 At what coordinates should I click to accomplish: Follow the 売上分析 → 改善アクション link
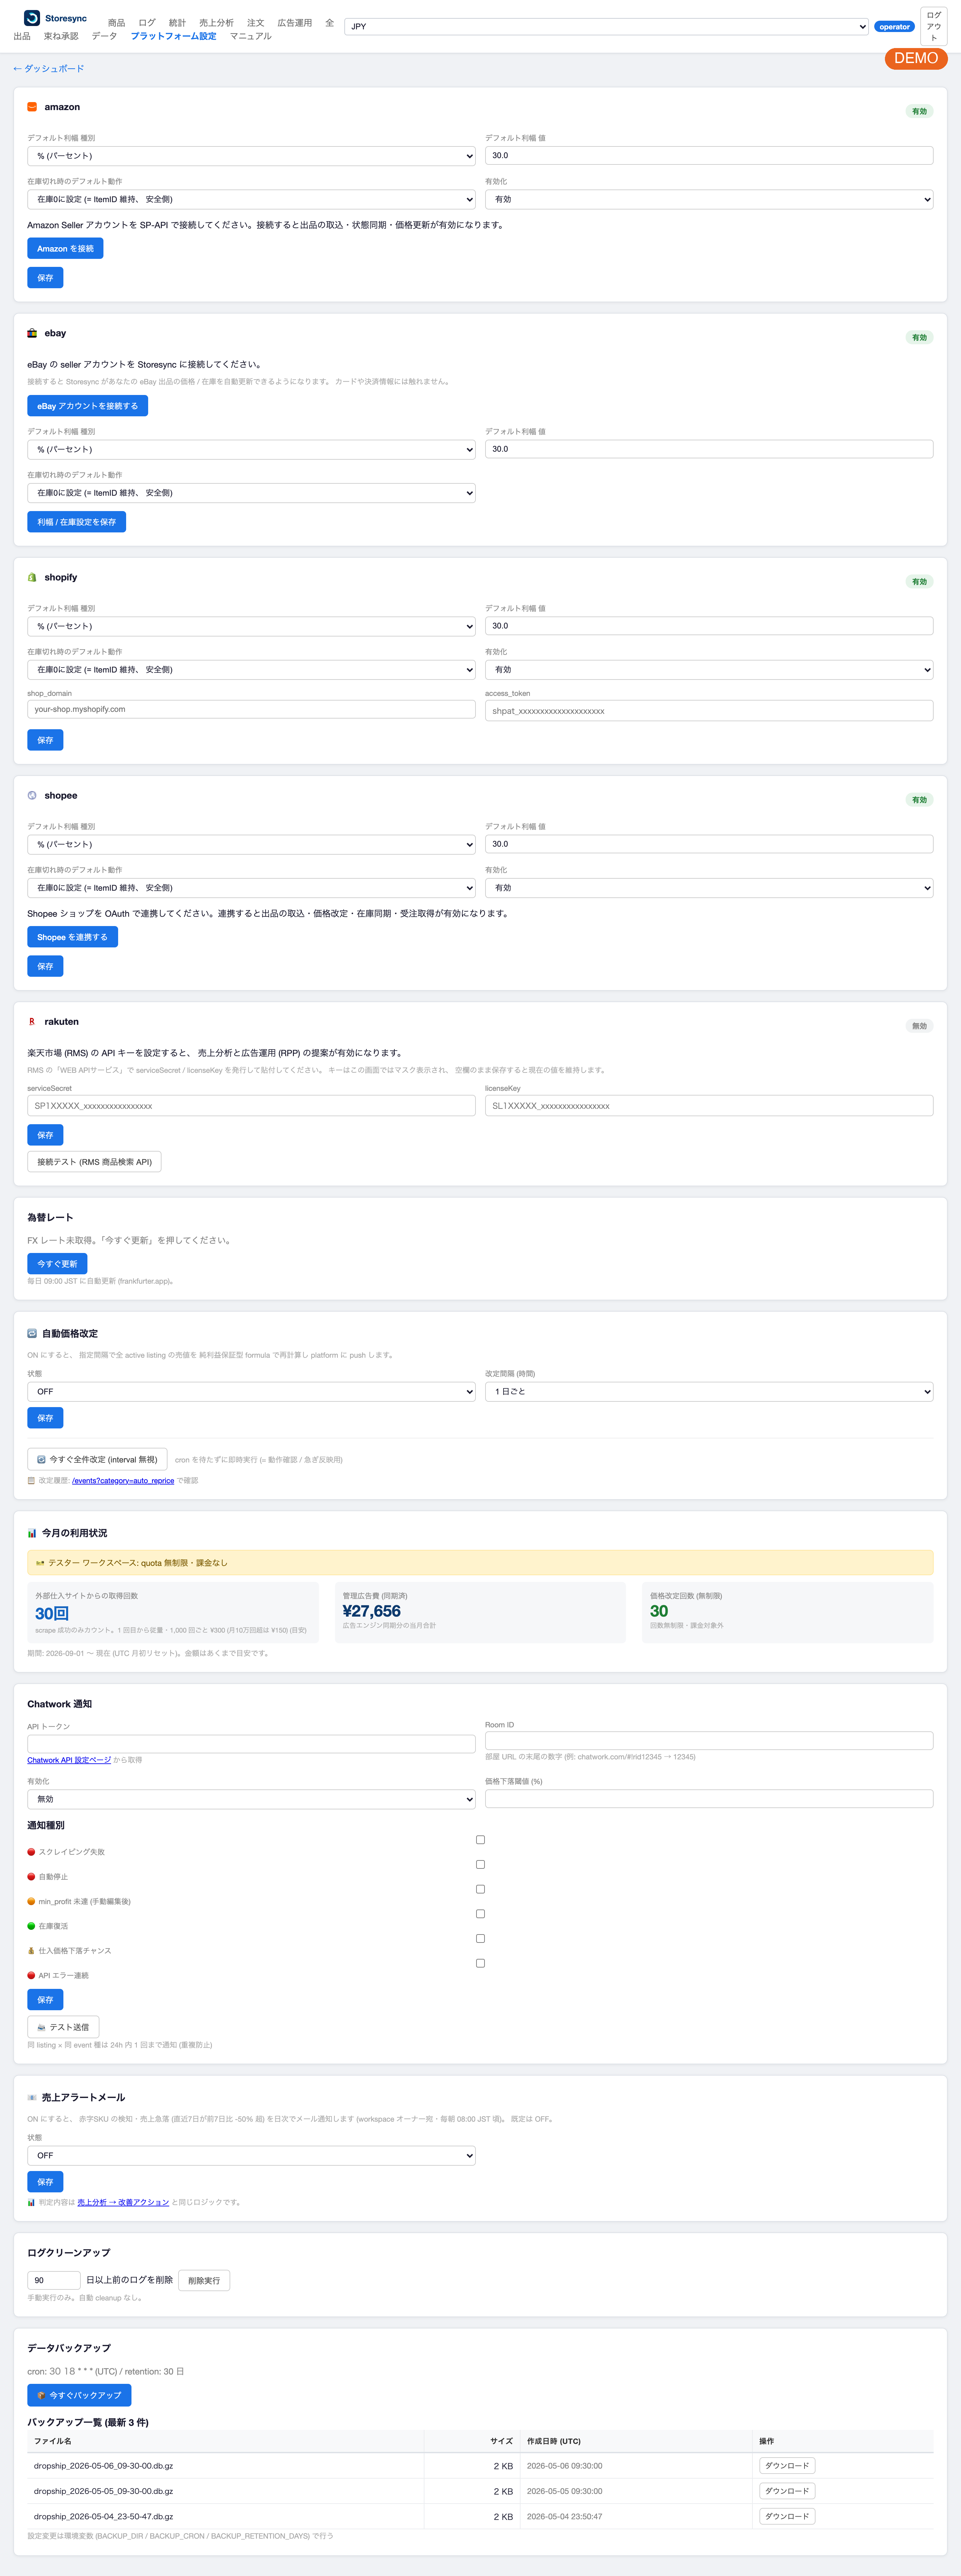tap(123, 2202)
